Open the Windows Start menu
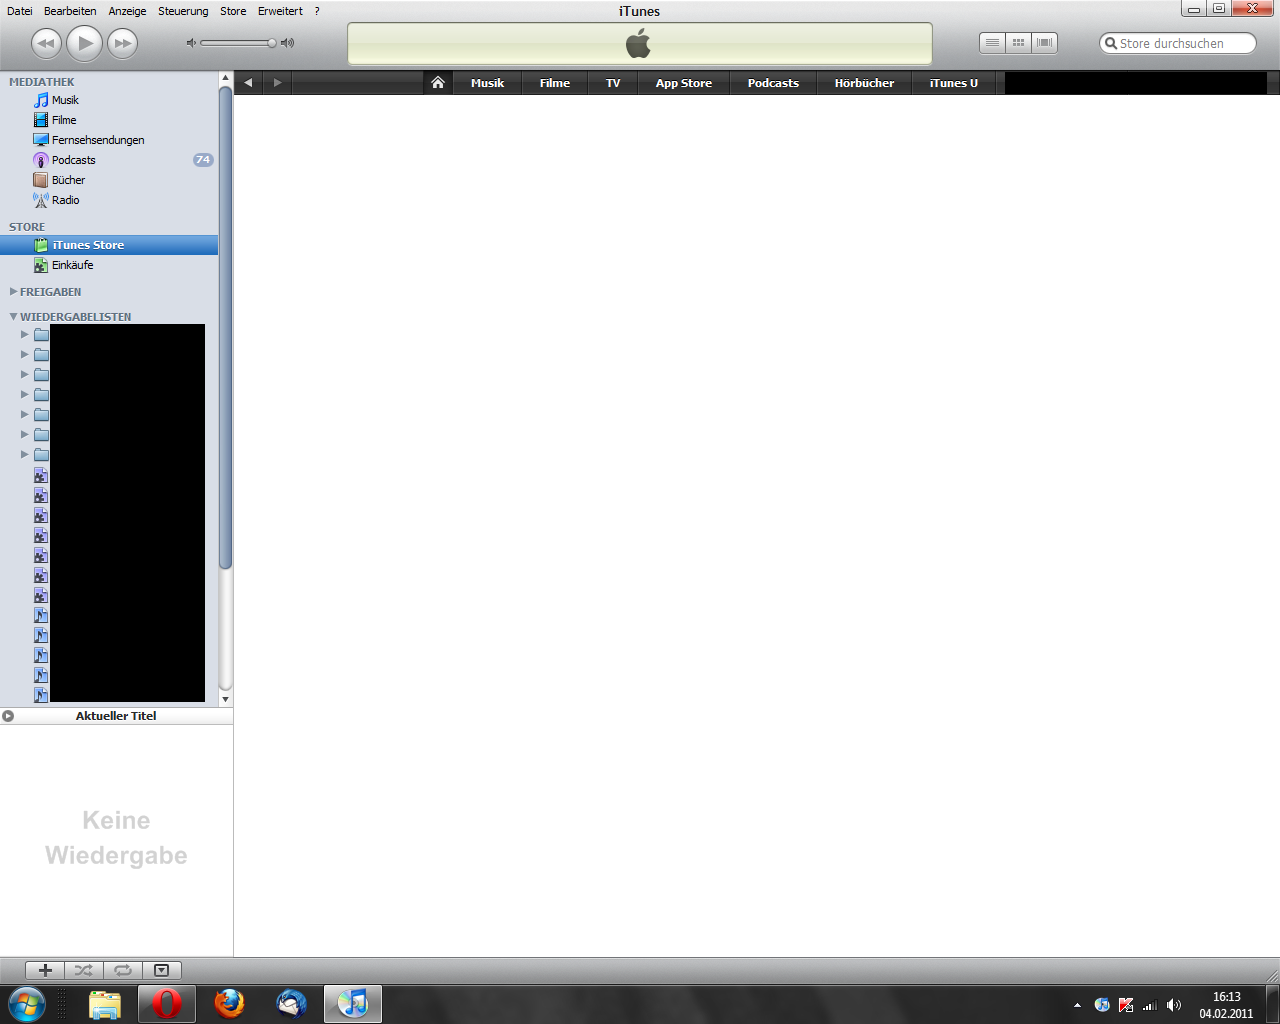 coord(27,1003)
